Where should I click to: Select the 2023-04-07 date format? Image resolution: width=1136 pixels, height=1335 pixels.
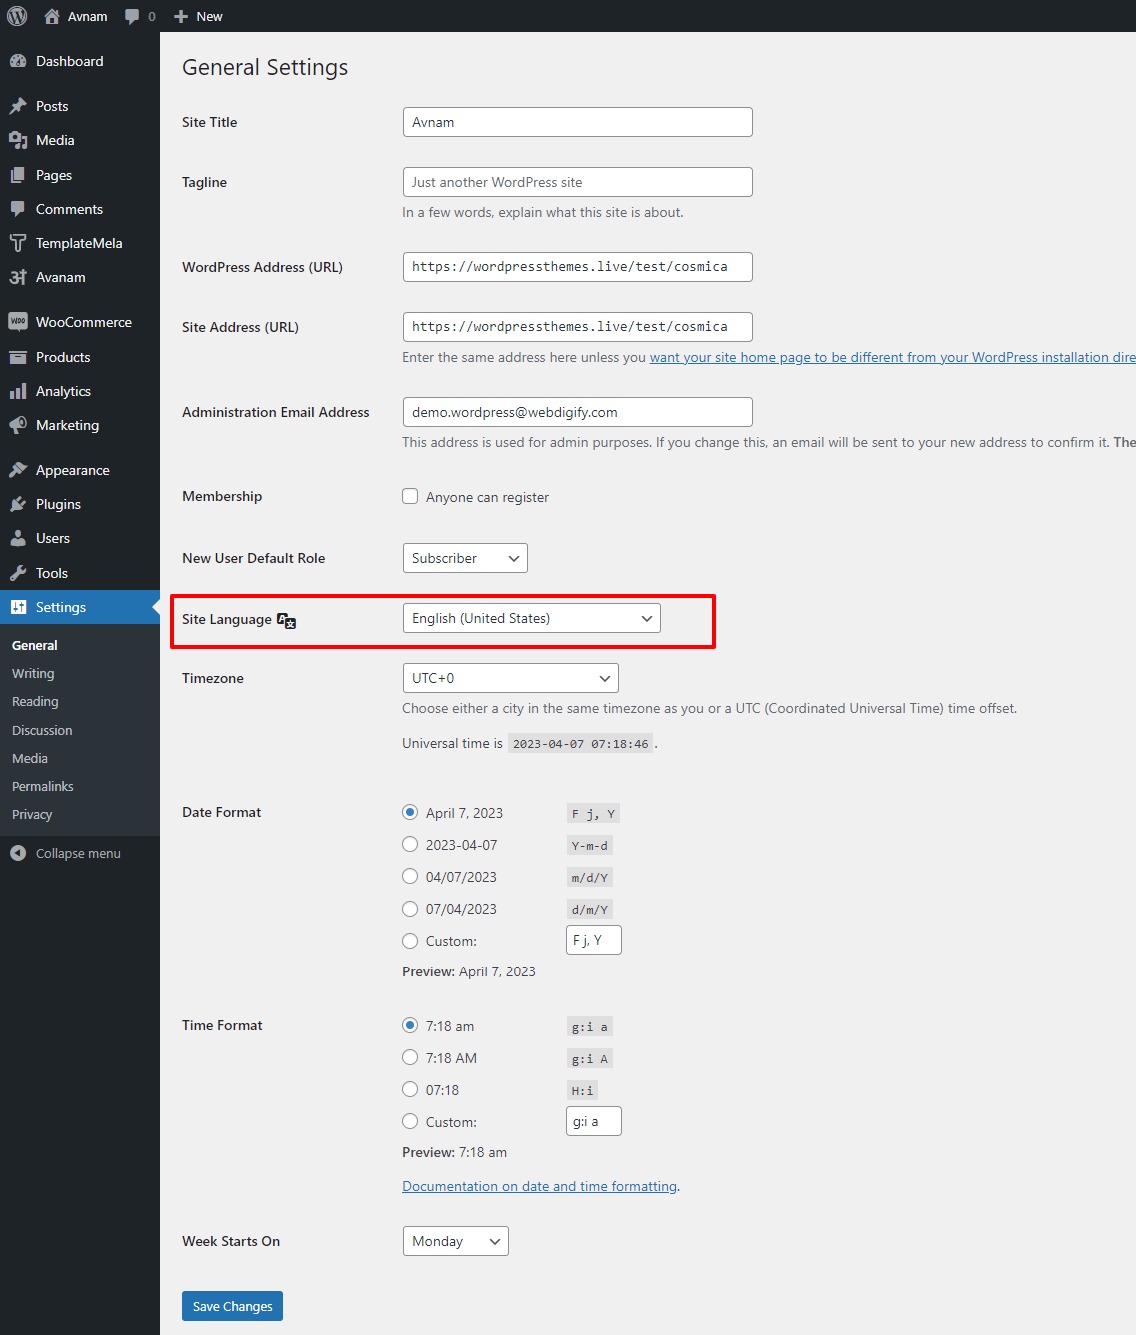[x=410, y=844]
